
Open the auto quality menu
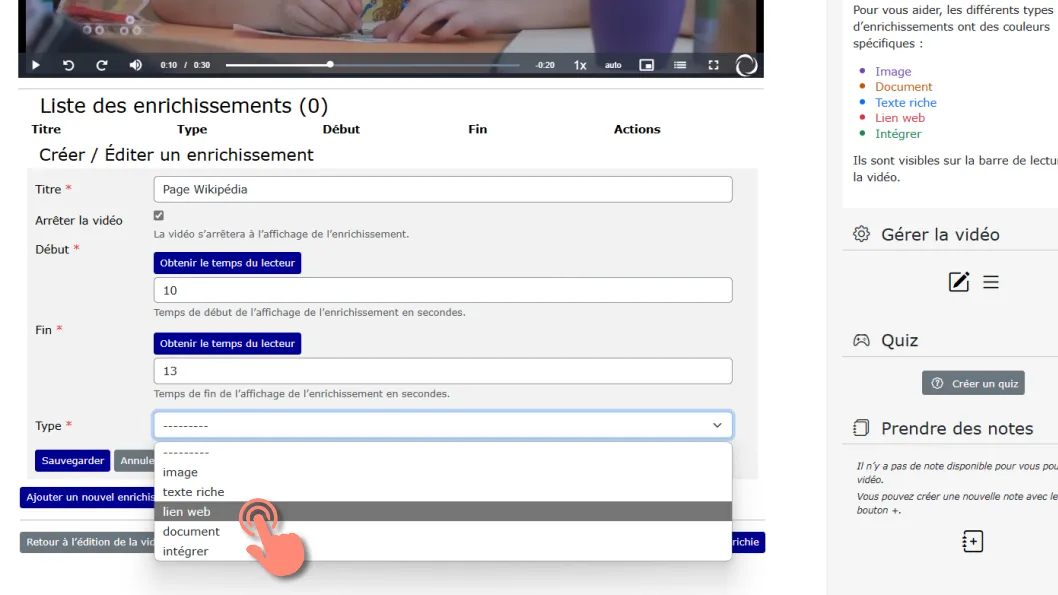point(613,65)
